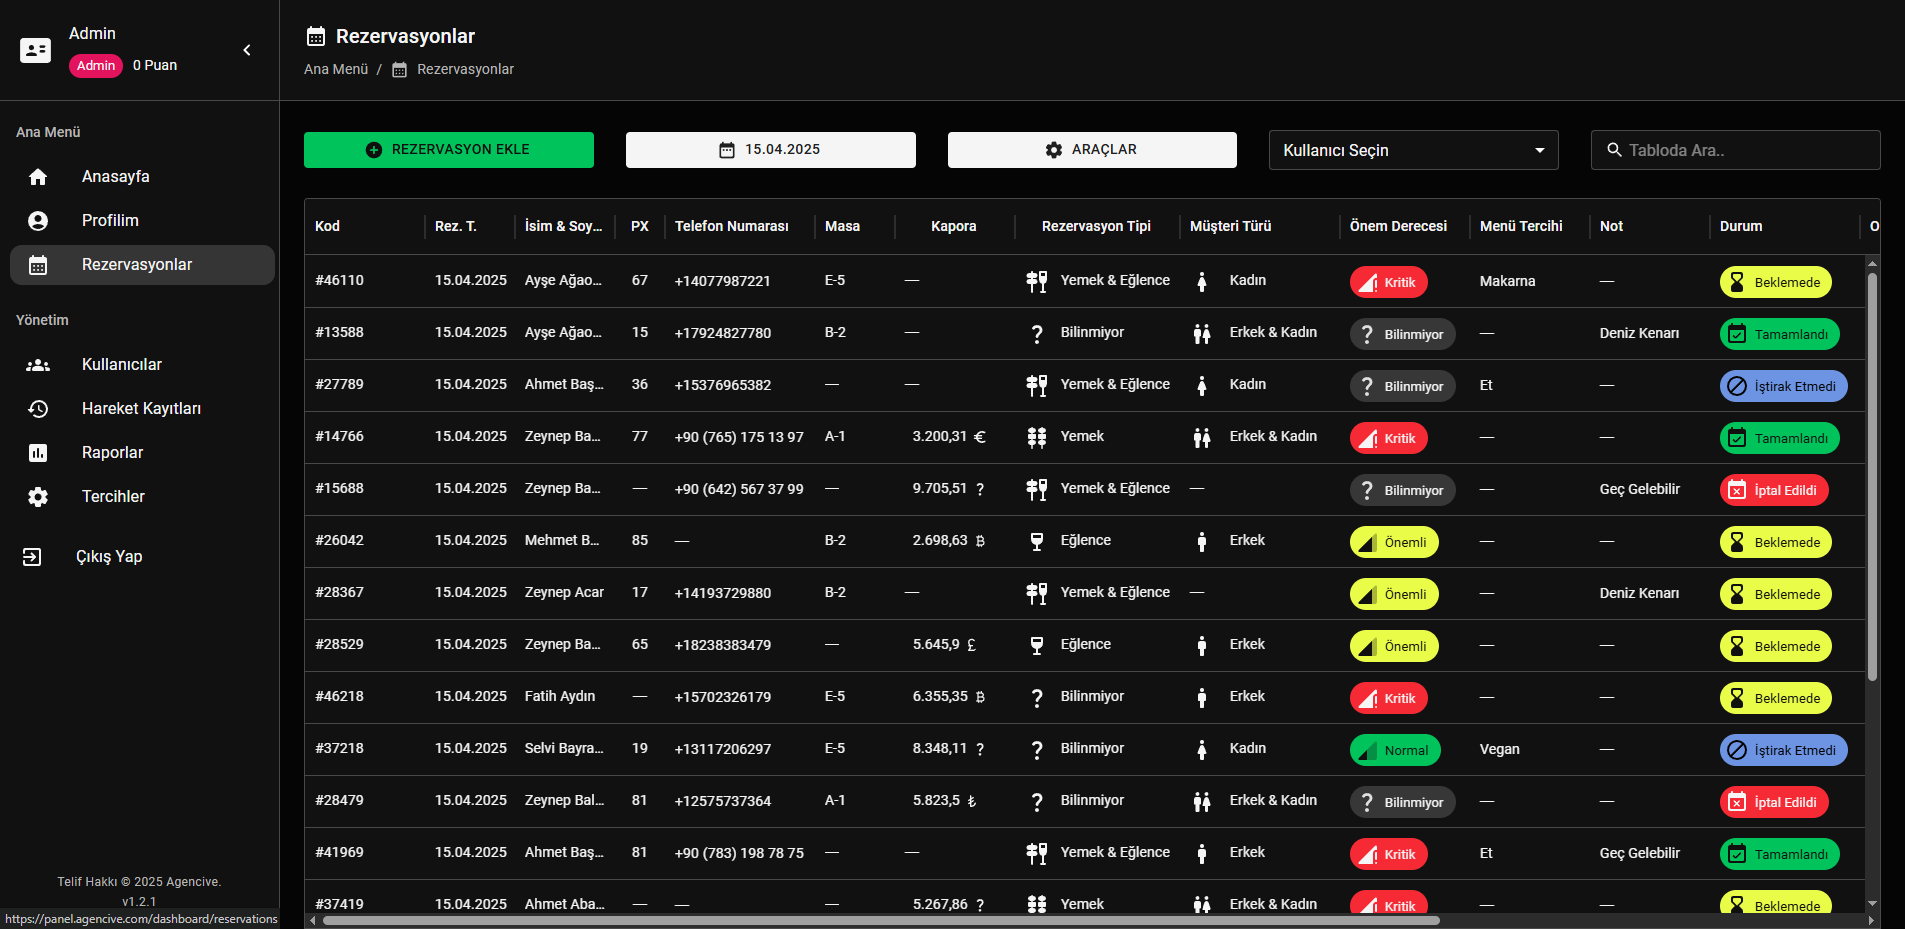This screenshot has height=929, width=1905.
Task: Open the Kullanıcı Seçin dropdown
Action: click(x=1412, y=150)
